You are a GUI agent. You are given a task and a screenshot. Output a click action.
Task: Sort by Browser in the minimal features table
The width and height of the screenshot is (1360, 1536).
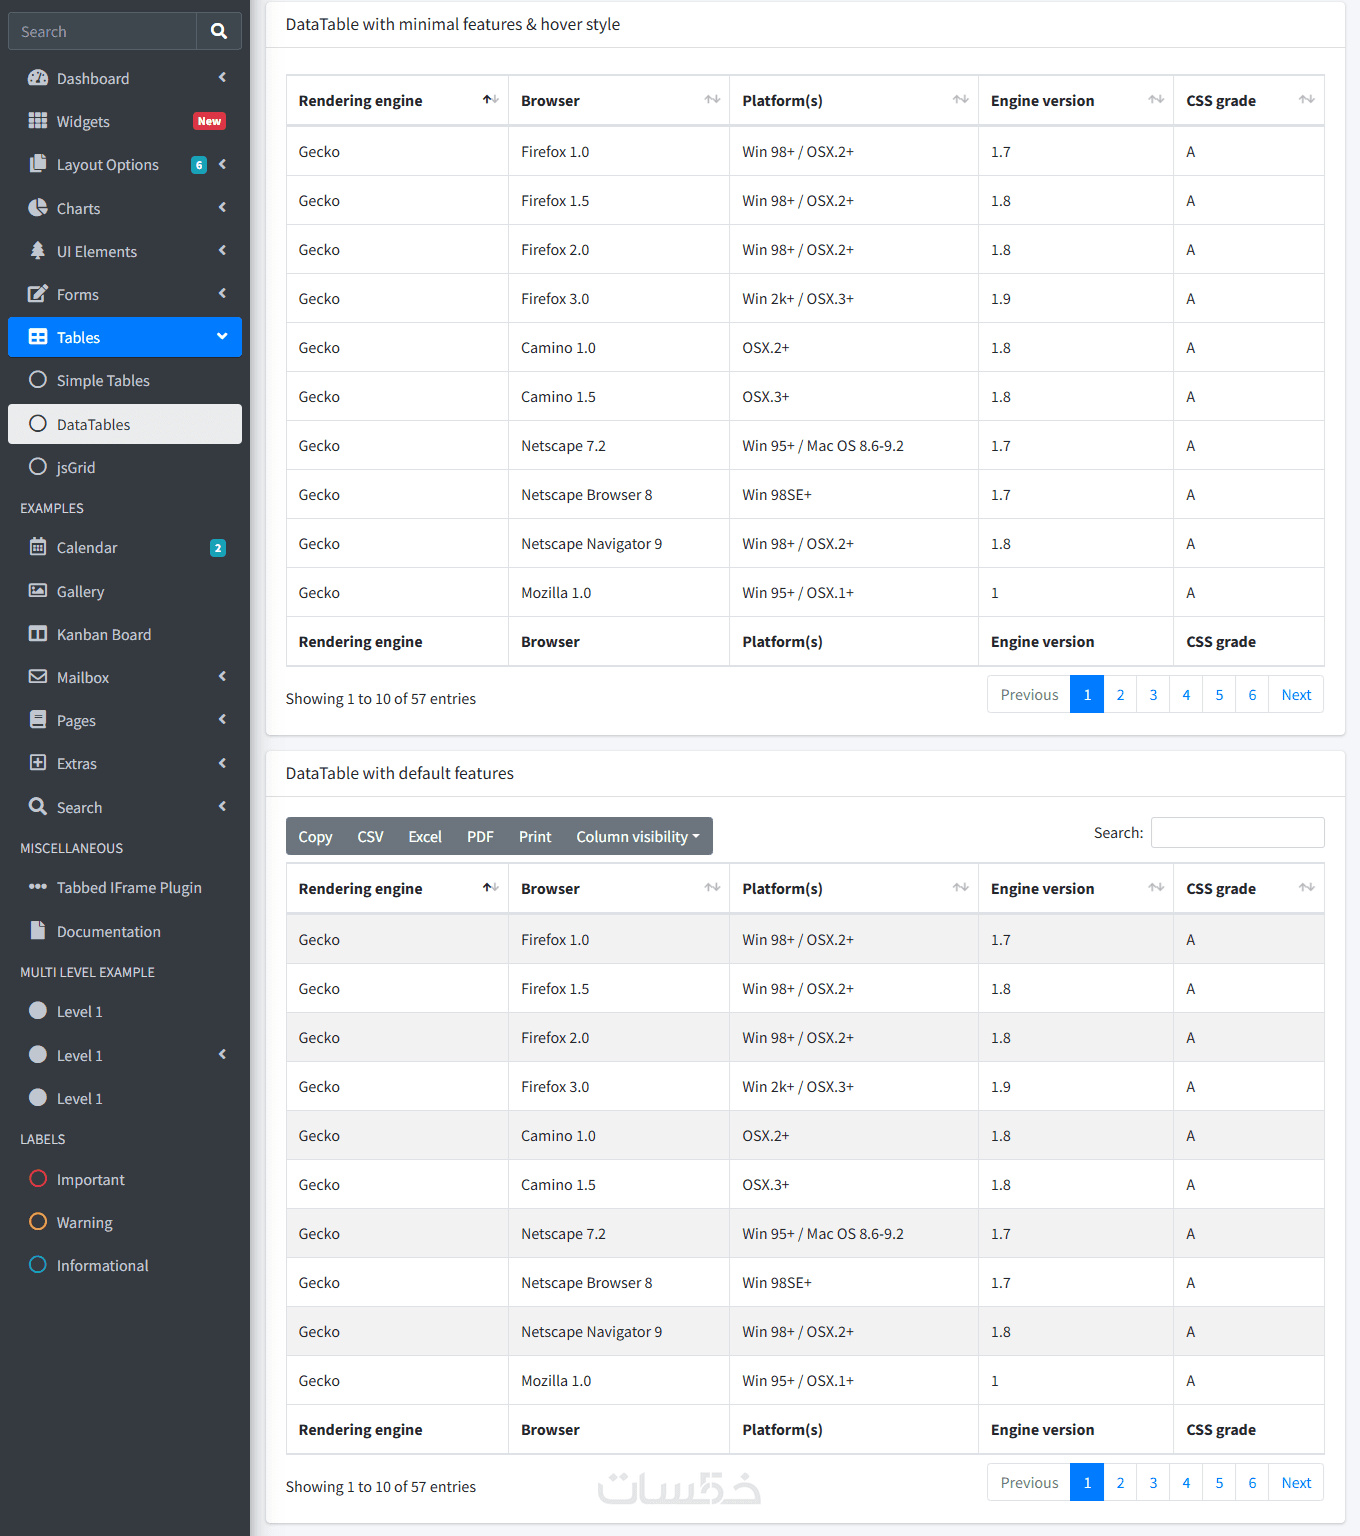[619, 100]
